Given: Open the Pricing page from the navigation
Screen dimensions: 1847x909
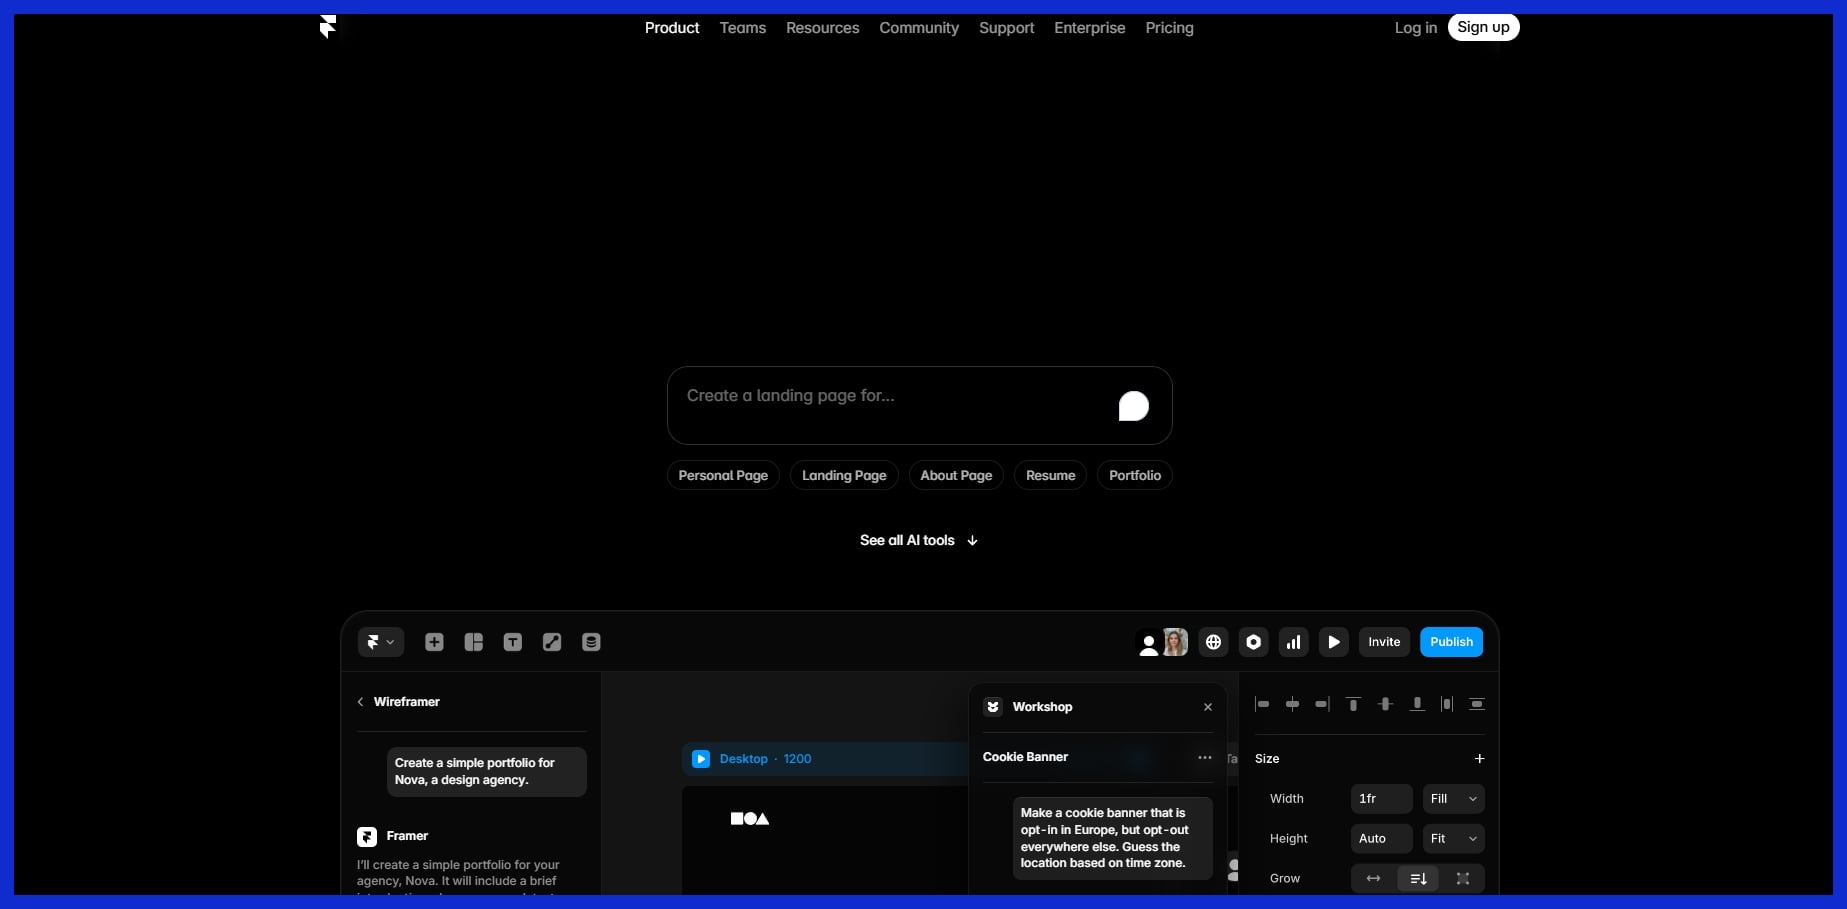Looking at the screenshot, I should [x=1169, y=28].
